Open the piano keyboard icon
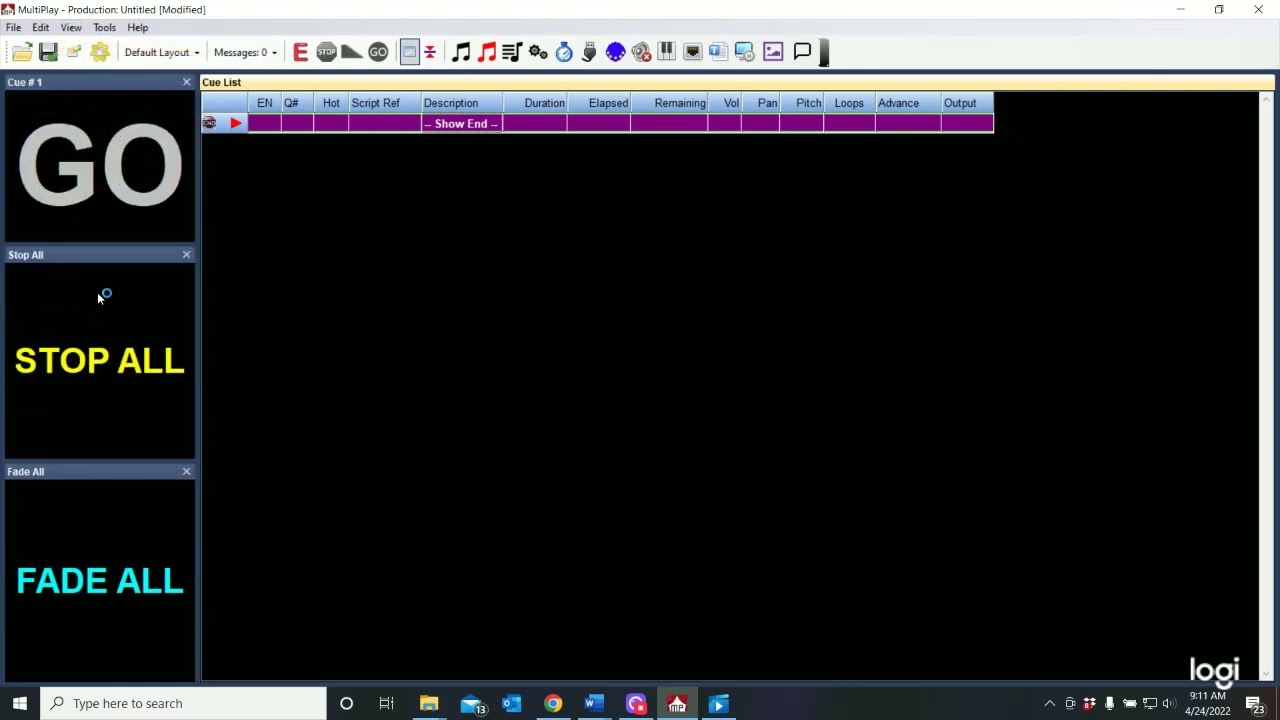The width and height of the screenshot is (1280, 720). click(x=666, y=52)
